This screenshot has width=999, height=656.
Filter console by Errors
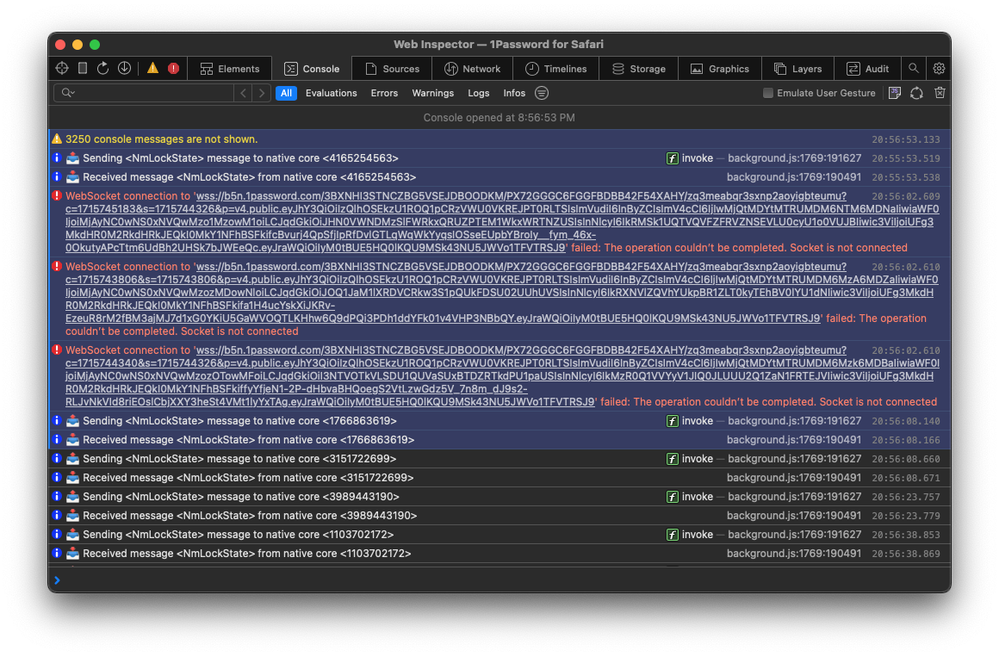(x=384, y=93)
